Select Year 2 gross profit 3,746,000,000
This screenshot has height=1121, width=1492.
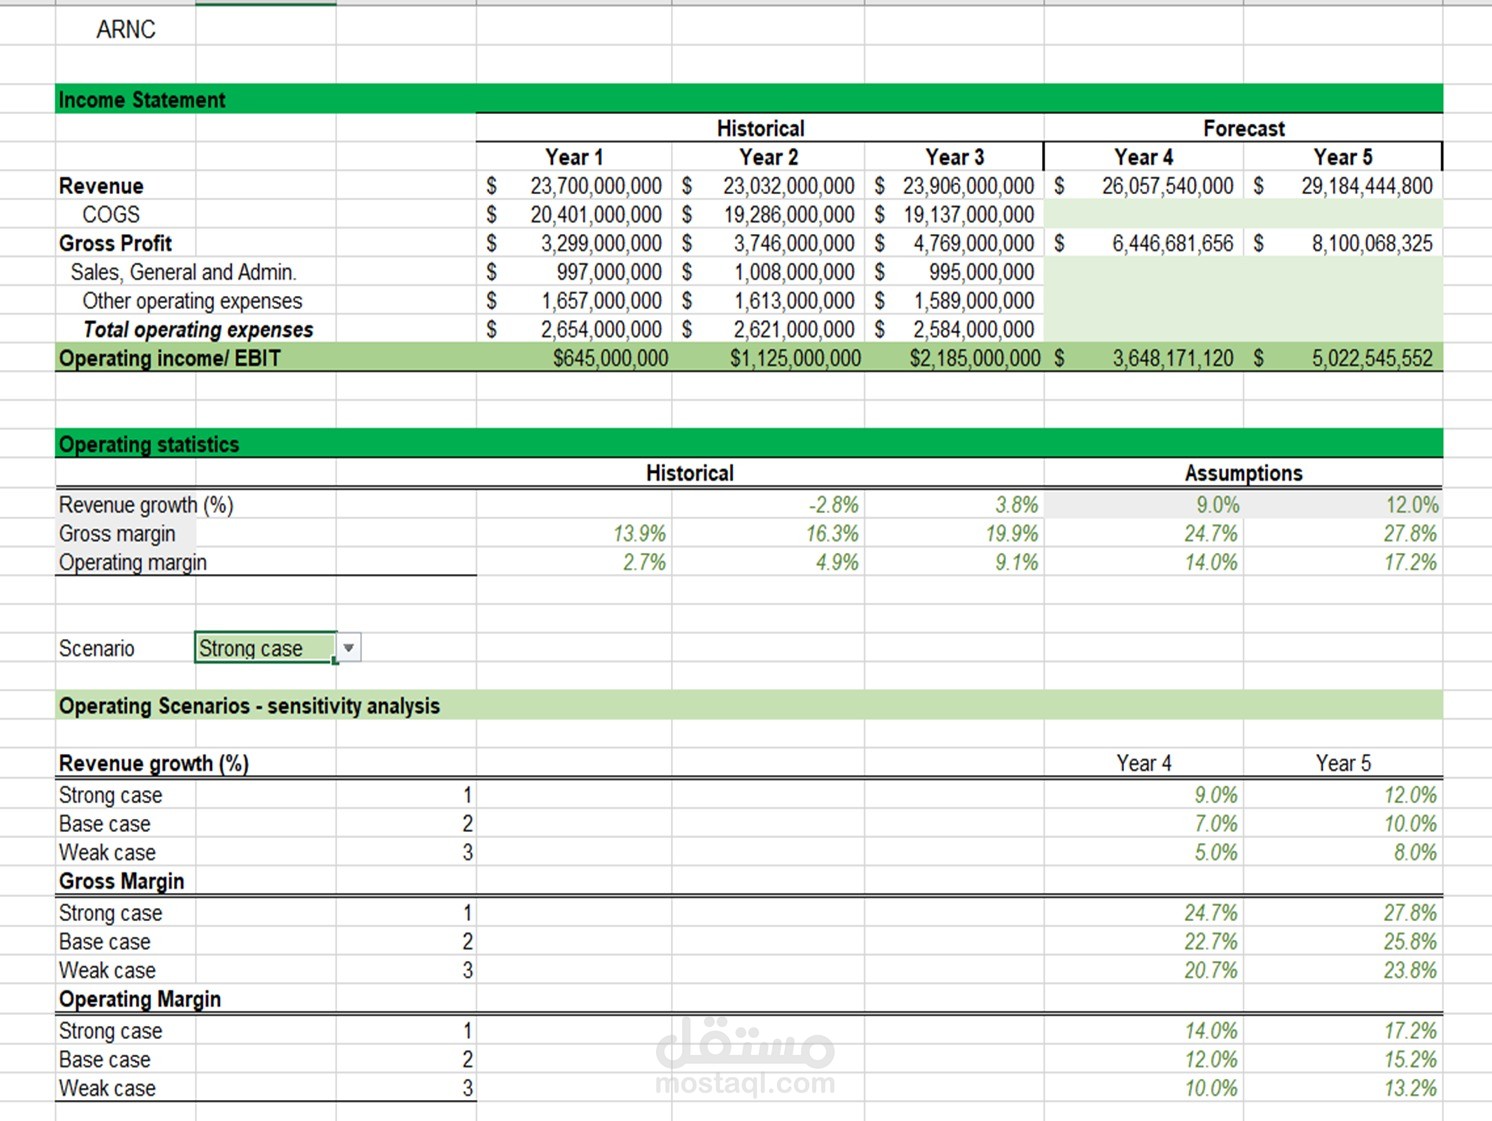tap(768, 244)
